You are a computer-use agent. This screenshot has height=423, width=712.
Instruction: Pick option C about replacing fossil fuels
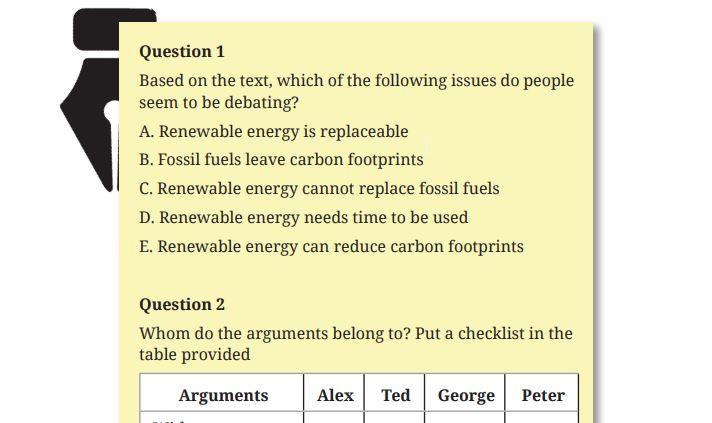pos(319,188)
